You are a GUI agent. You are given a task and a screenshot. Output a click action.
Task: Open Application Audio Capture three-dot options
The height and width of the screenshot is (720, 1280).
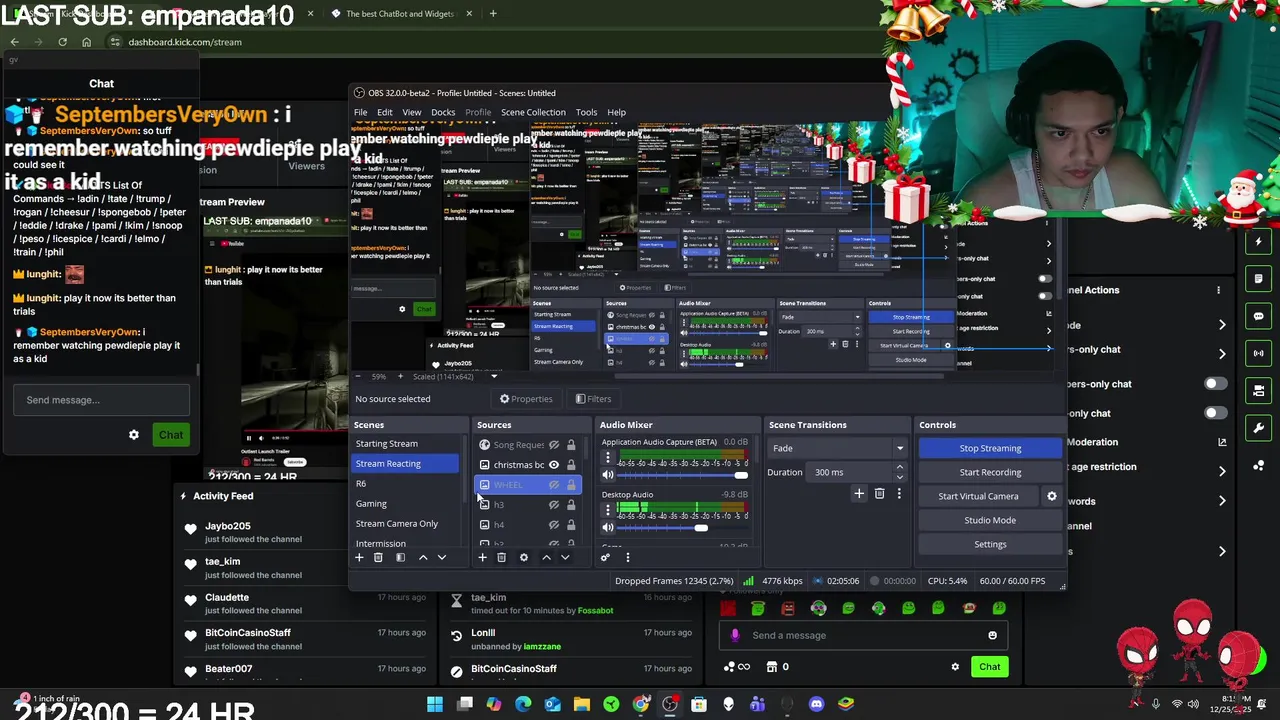click(607, 458)
